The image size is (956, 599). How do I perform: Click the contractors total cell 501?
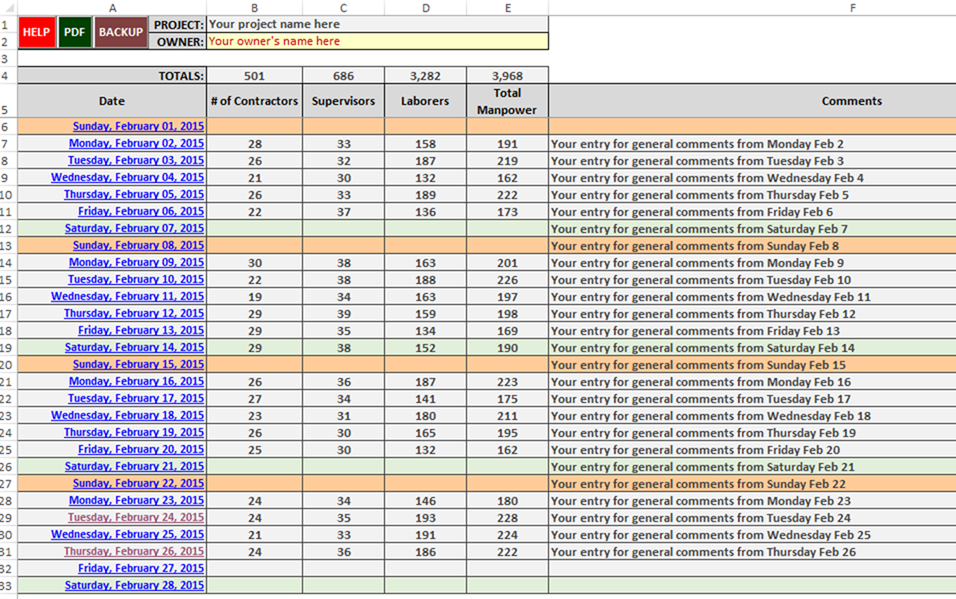254,76
